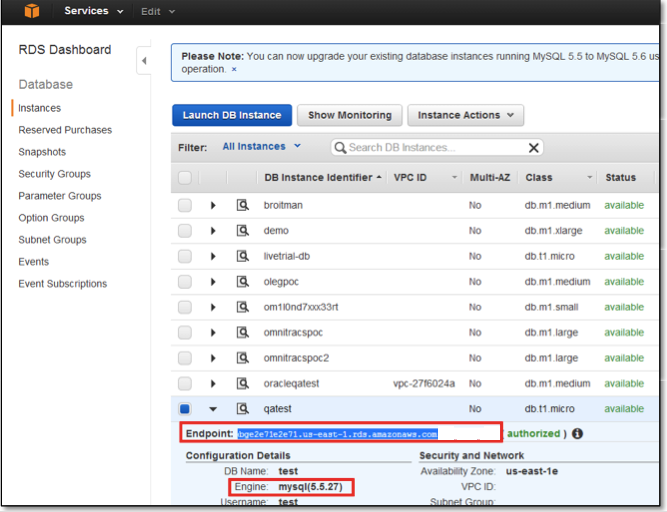Check the broitman instance checkbox
This screenshot has height=512, width=667.
pyautogui.click(x=185, y=205)
